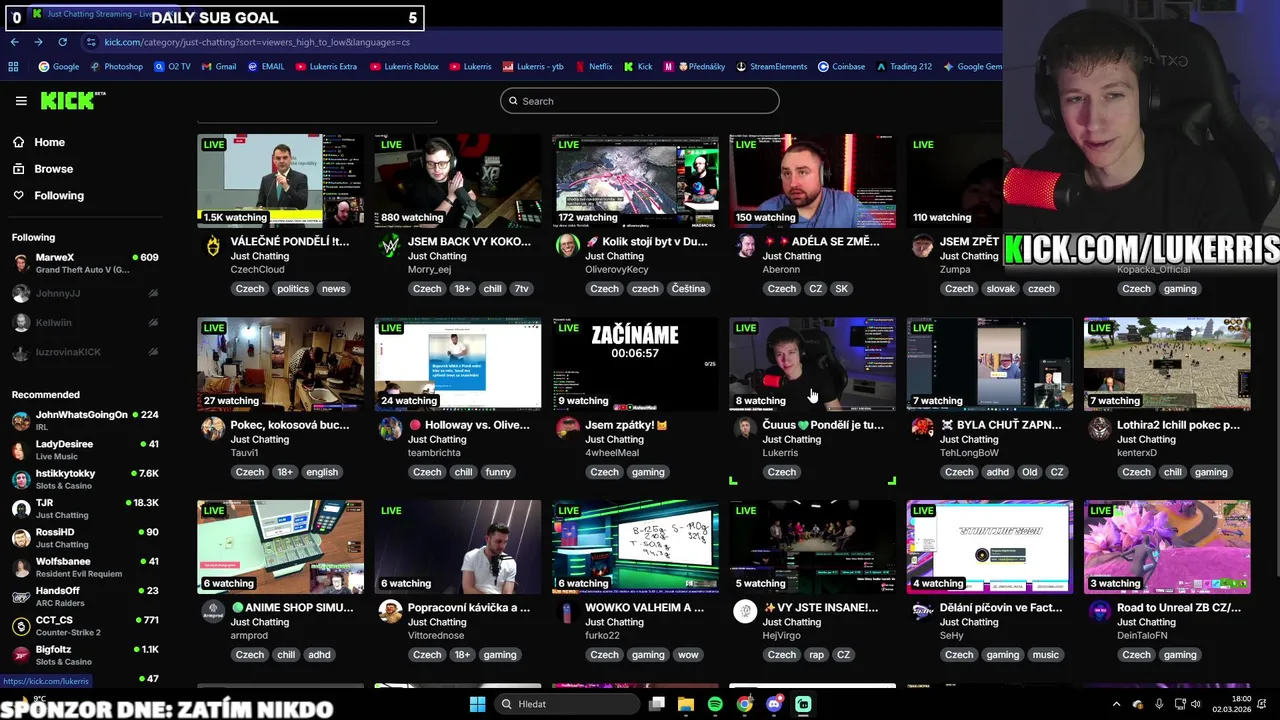The height and width of the screenshot is (720, 1280).
Task: Open the hstikkytokky recommended channel
Action: (x=85, y=479)
